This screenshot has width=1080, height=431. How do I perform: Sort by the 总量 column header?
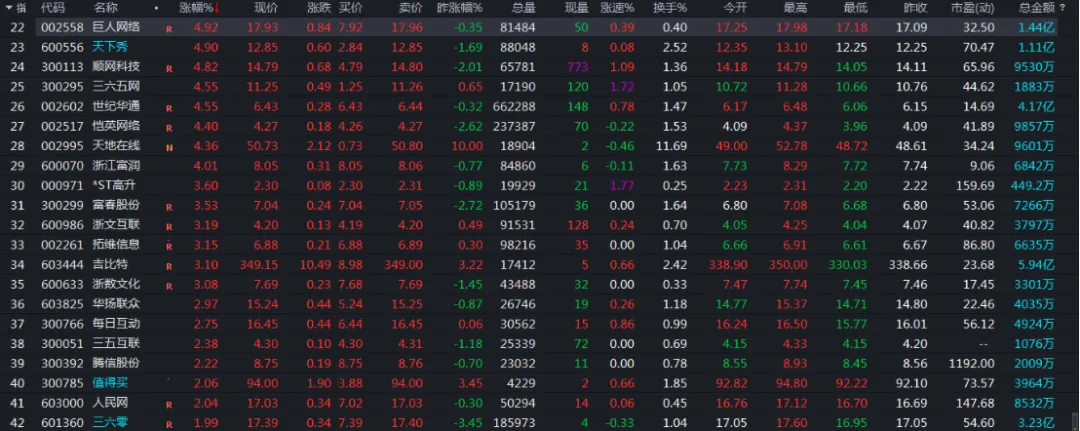coord(523,8)
